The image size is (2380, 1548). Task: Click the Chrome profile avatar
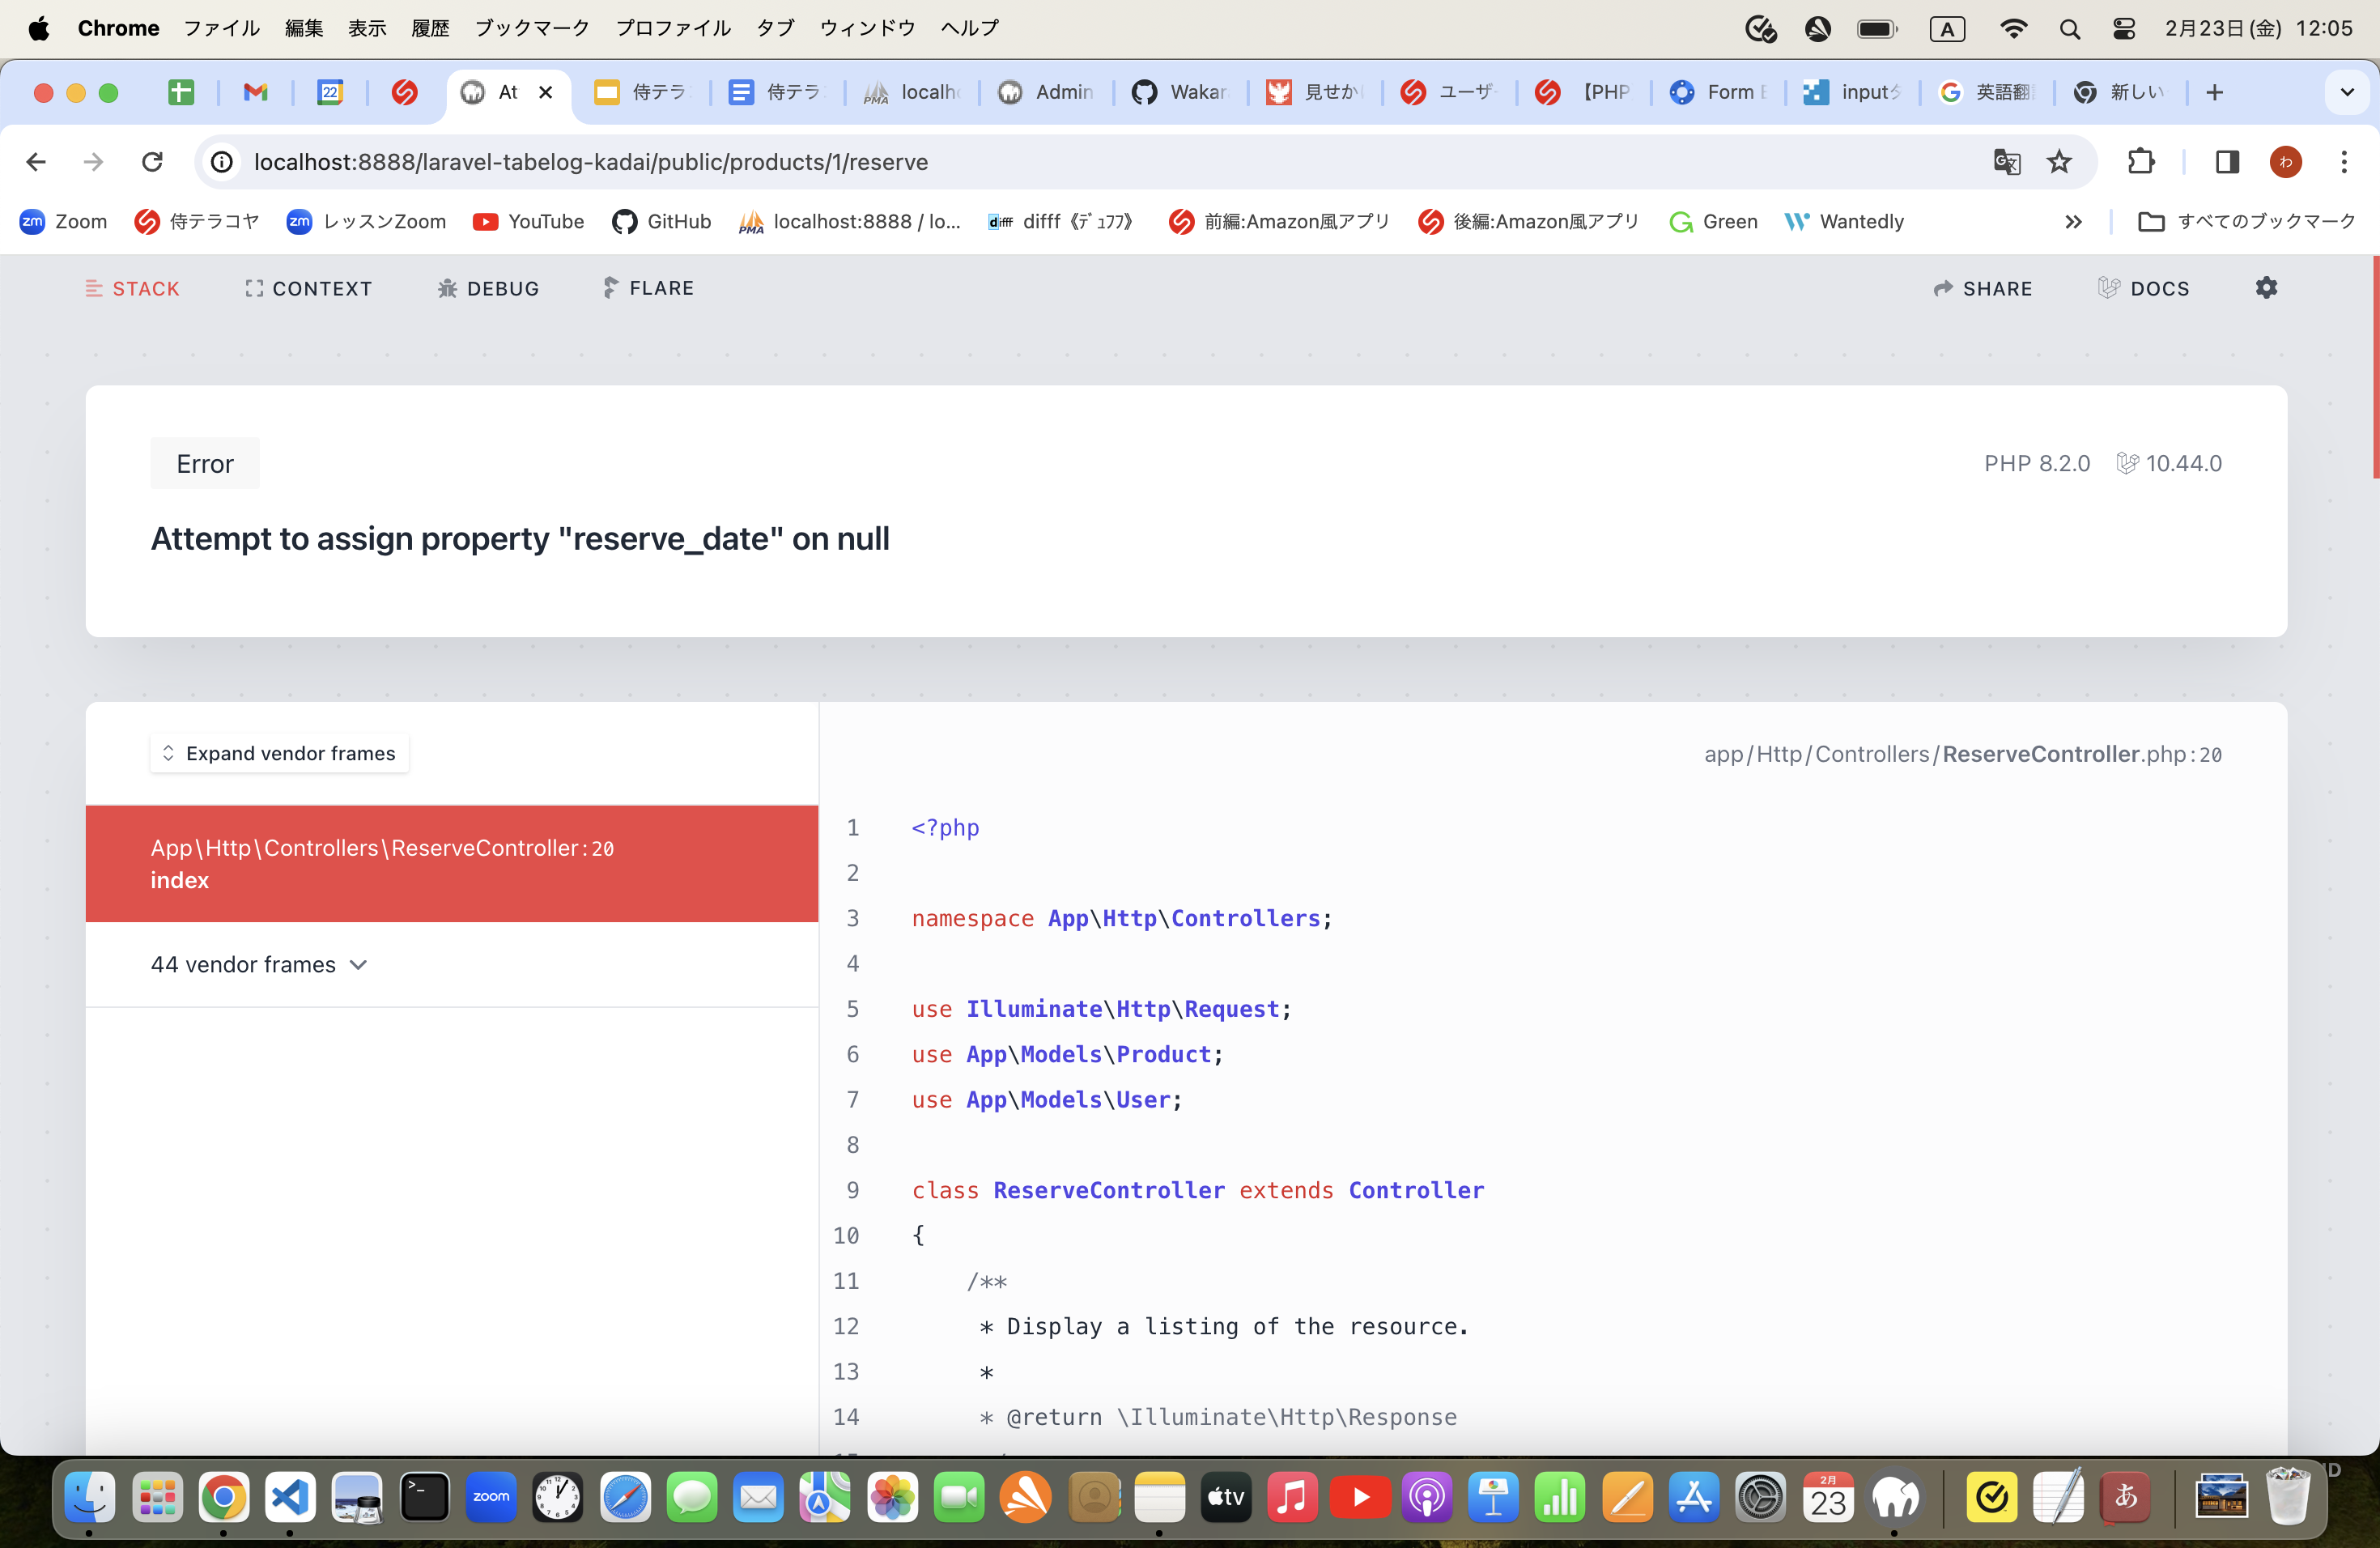[x=2286, y=161]
